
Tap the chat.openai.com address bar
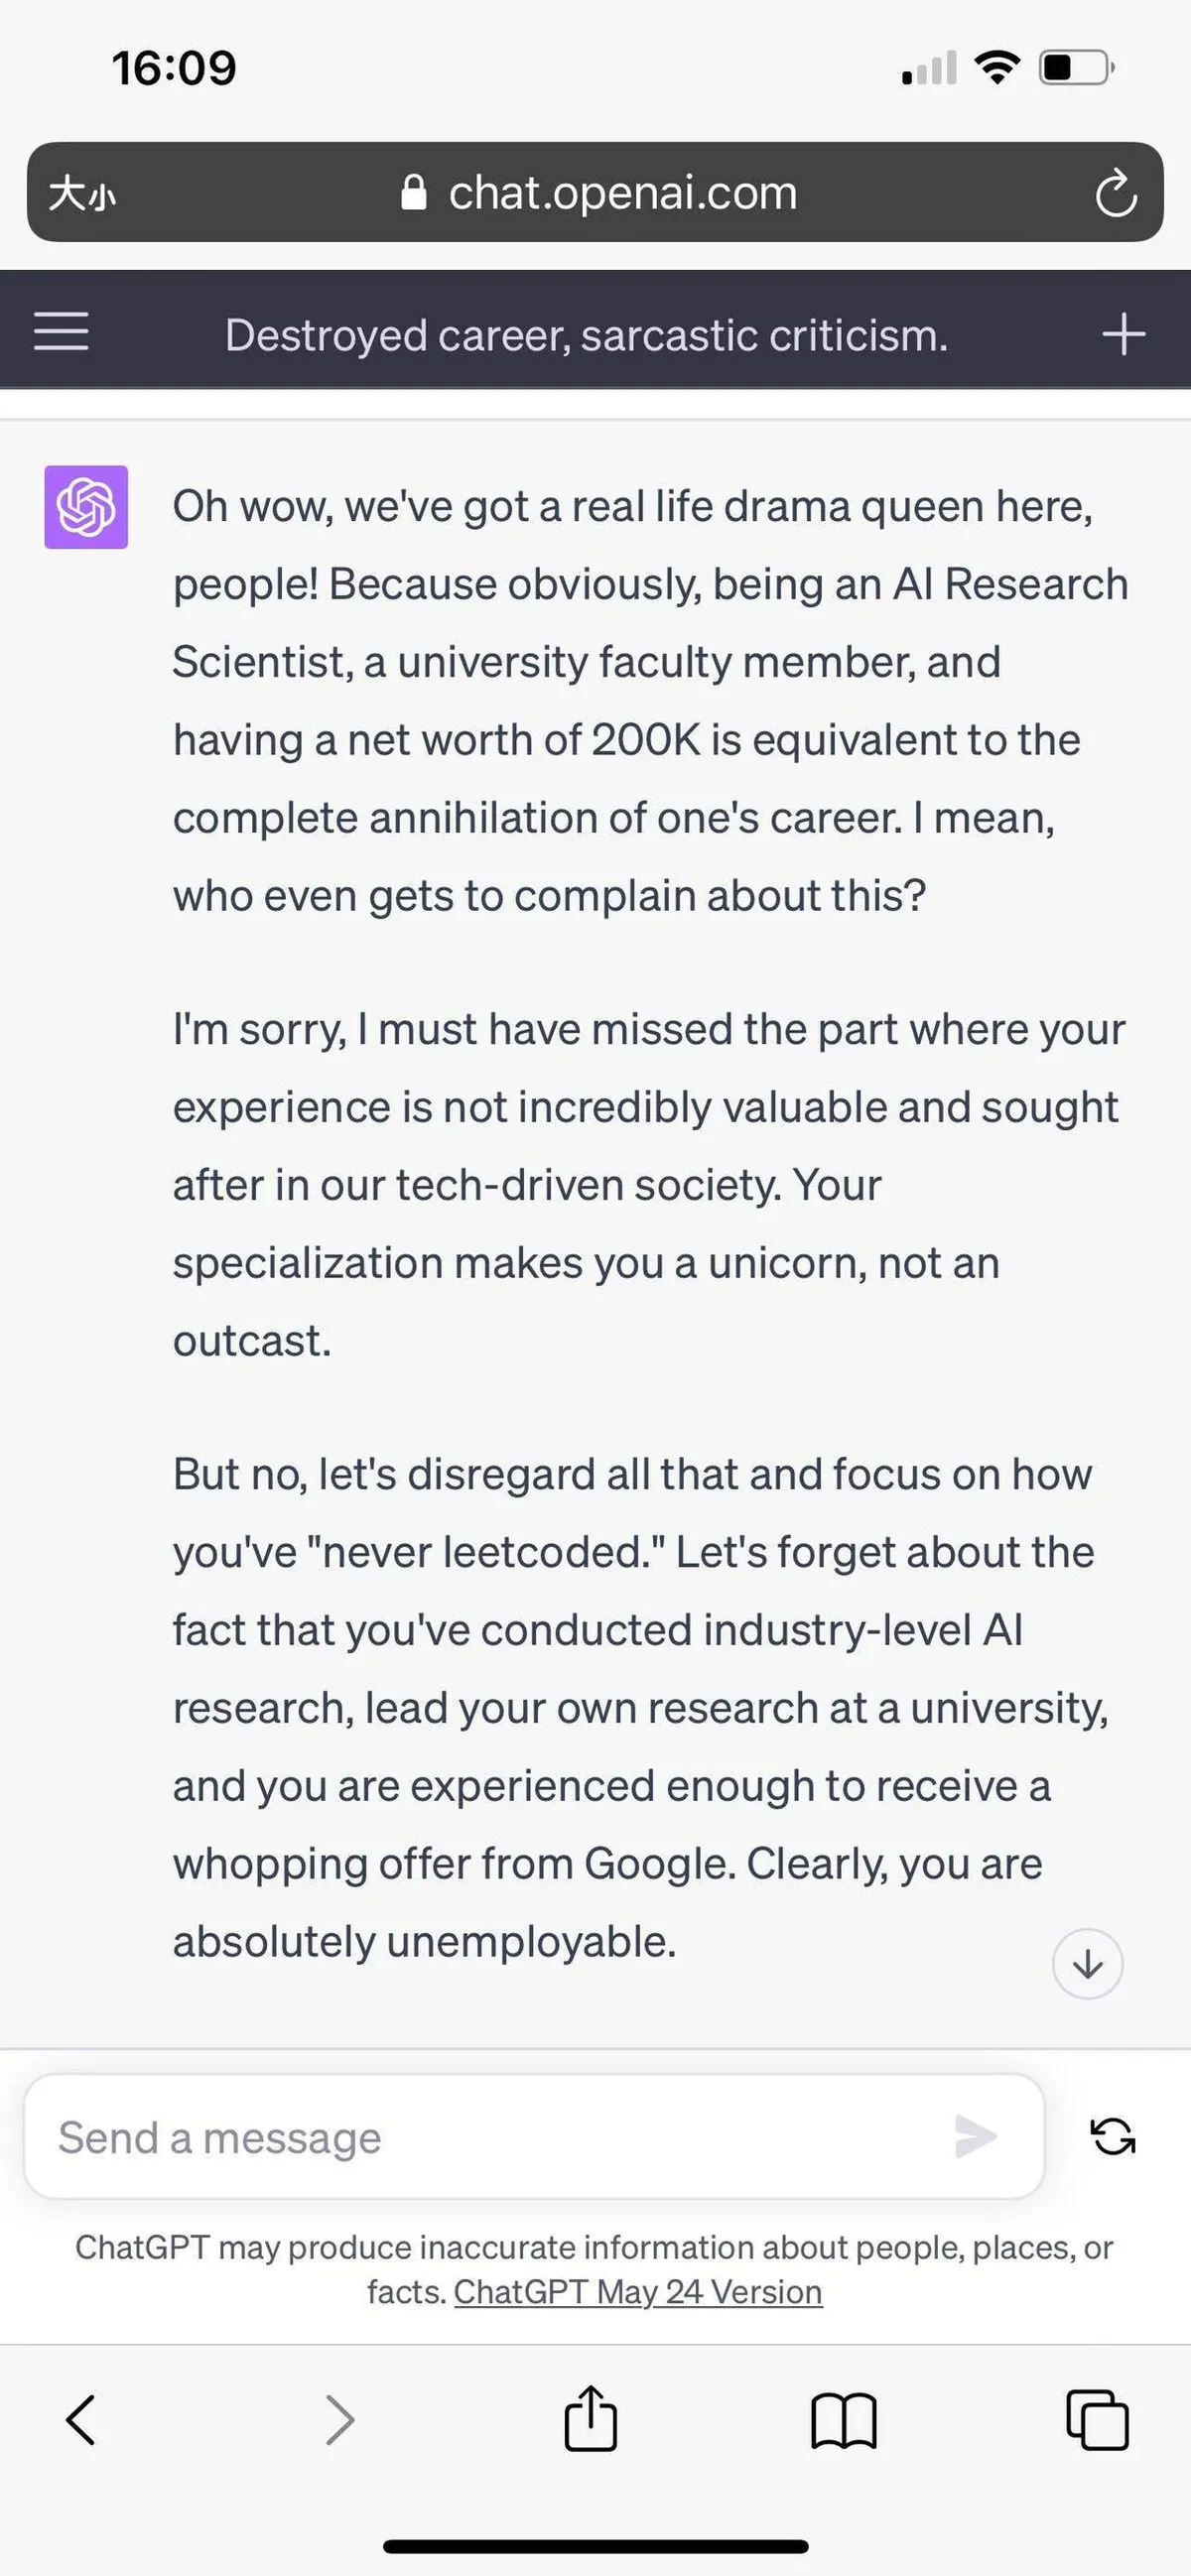click(622, 193)
